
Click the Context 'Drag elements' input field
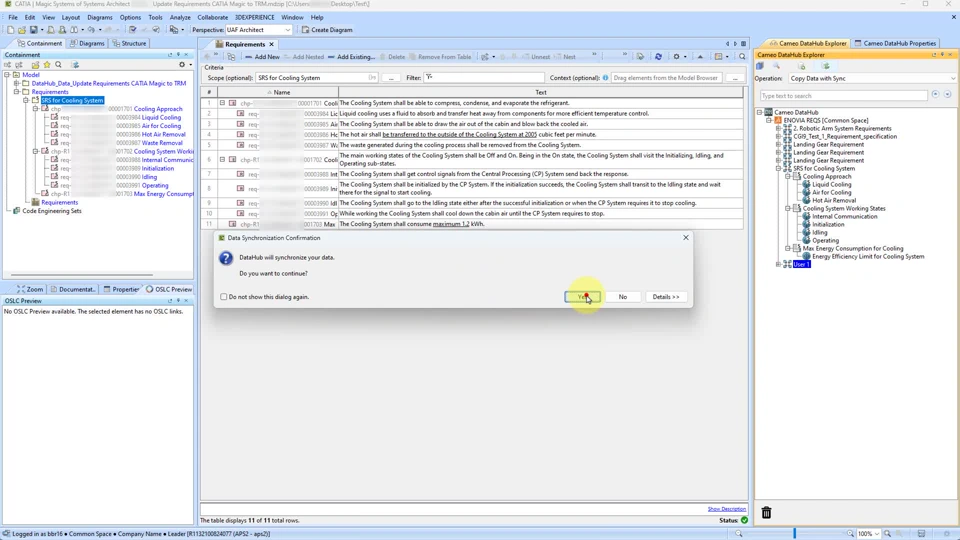click(x=667, y=78)
